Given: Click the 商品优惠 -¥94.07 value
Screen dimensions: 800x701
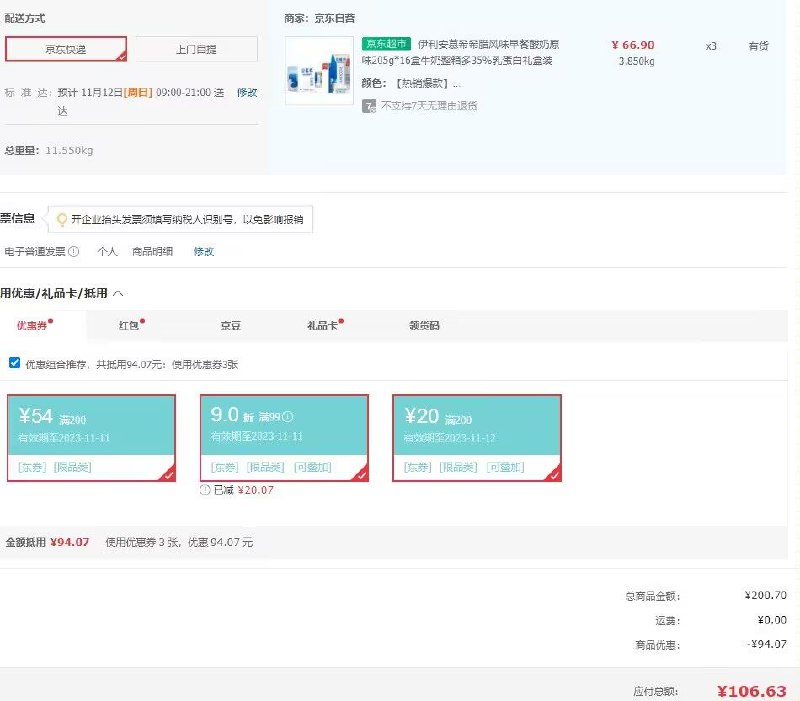Looking at the screenshot, I should tap(767, 644).
